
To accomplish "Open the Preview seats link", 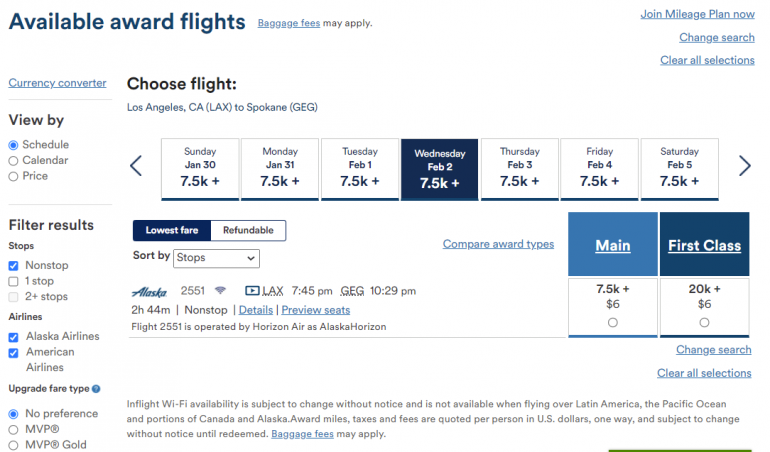I will coord(315,310).
